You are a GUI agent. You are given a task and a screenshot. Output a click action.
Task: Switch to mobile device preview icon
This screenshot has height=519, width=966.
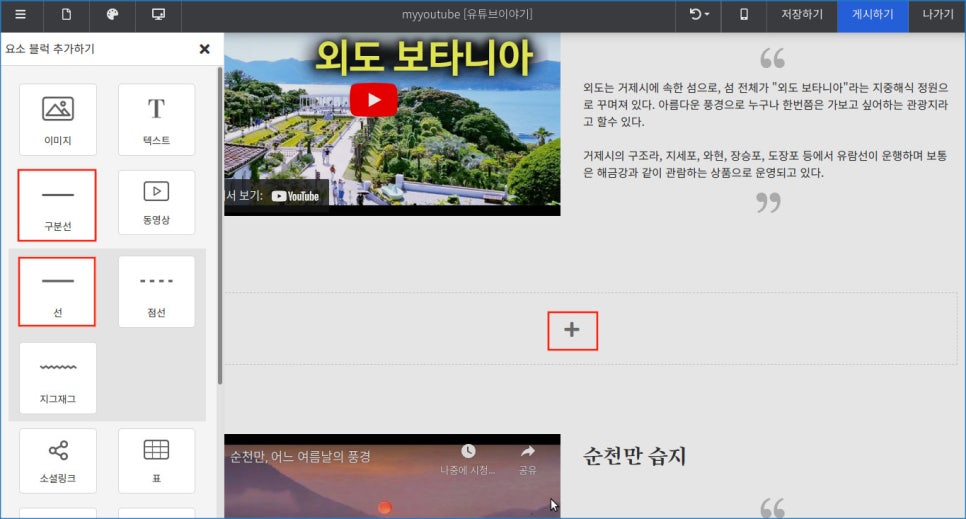click(x=744, y=14)
